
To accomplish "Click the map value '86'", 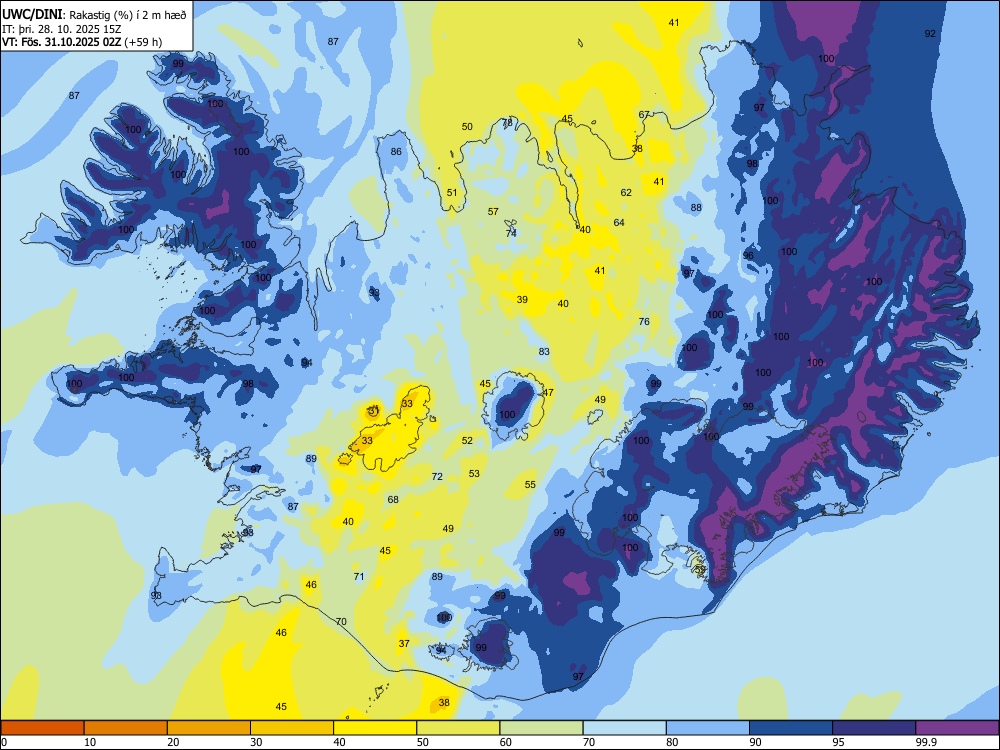I will click(x=396, y=152).
